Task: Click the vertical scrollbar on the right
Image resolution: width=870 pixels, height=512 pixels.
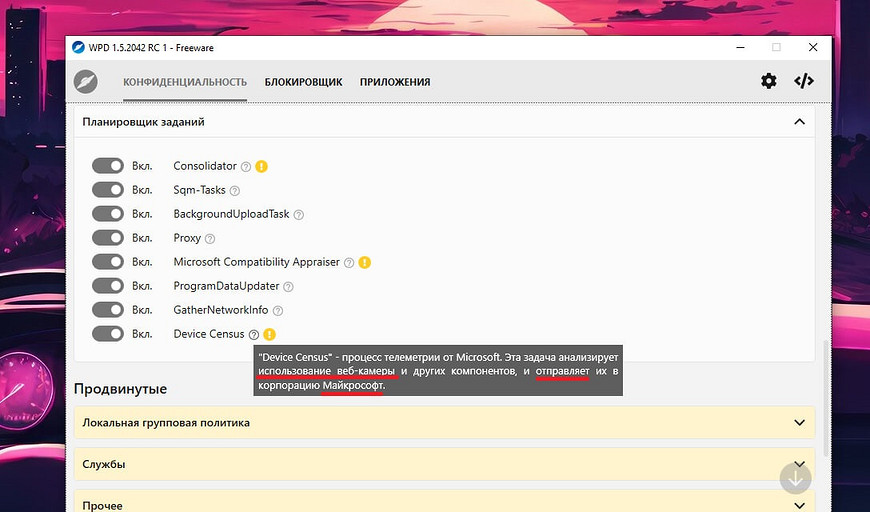Action: 826,390
